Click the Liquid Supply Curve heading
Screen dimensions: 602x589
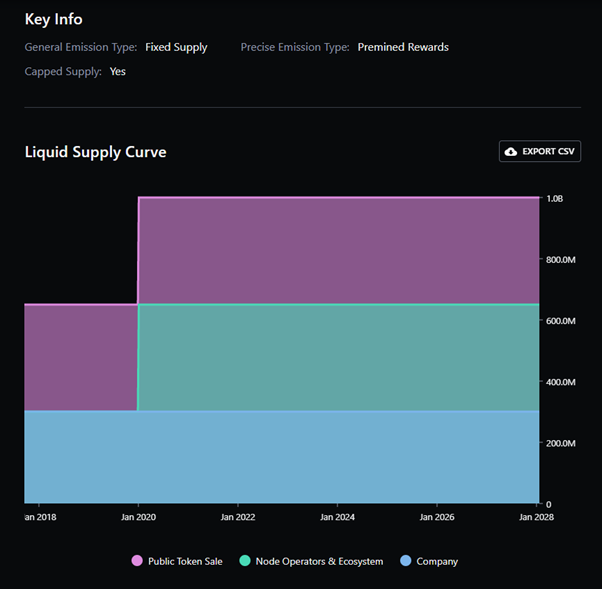coord(96,152)
